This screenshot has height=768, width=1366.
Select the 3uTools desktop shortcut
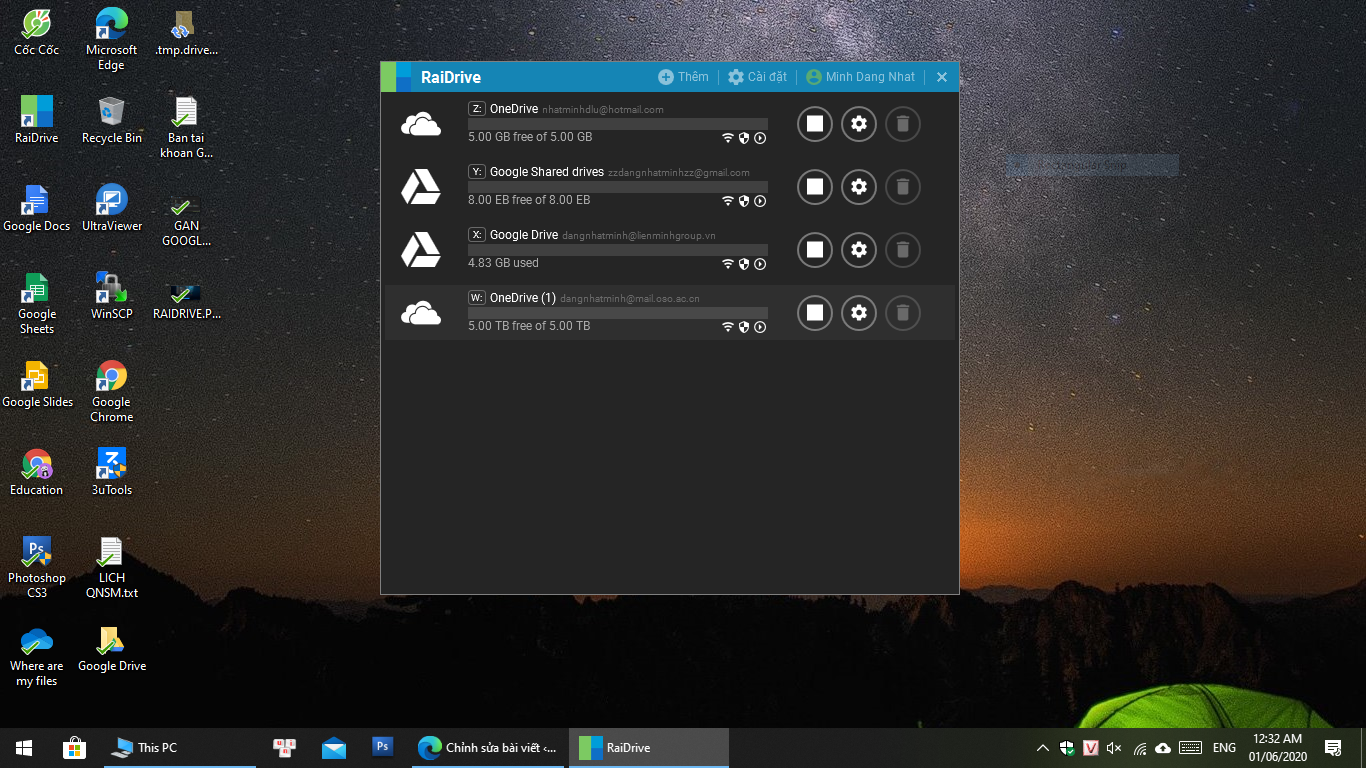(111, 472)
